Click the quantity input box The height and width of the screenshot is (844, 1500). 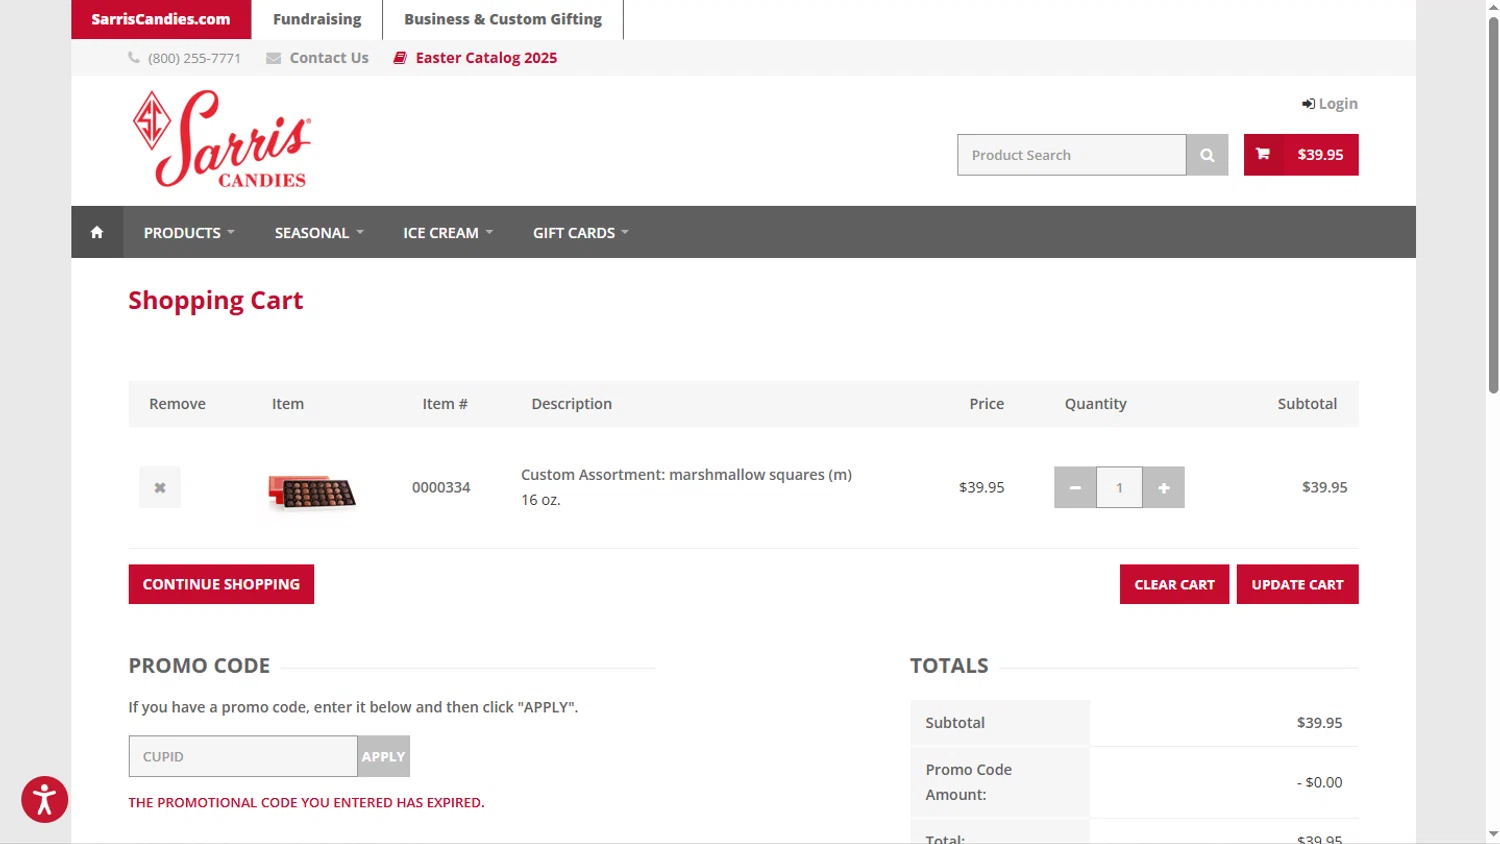pyautogui.click(x=1119, y=487)
